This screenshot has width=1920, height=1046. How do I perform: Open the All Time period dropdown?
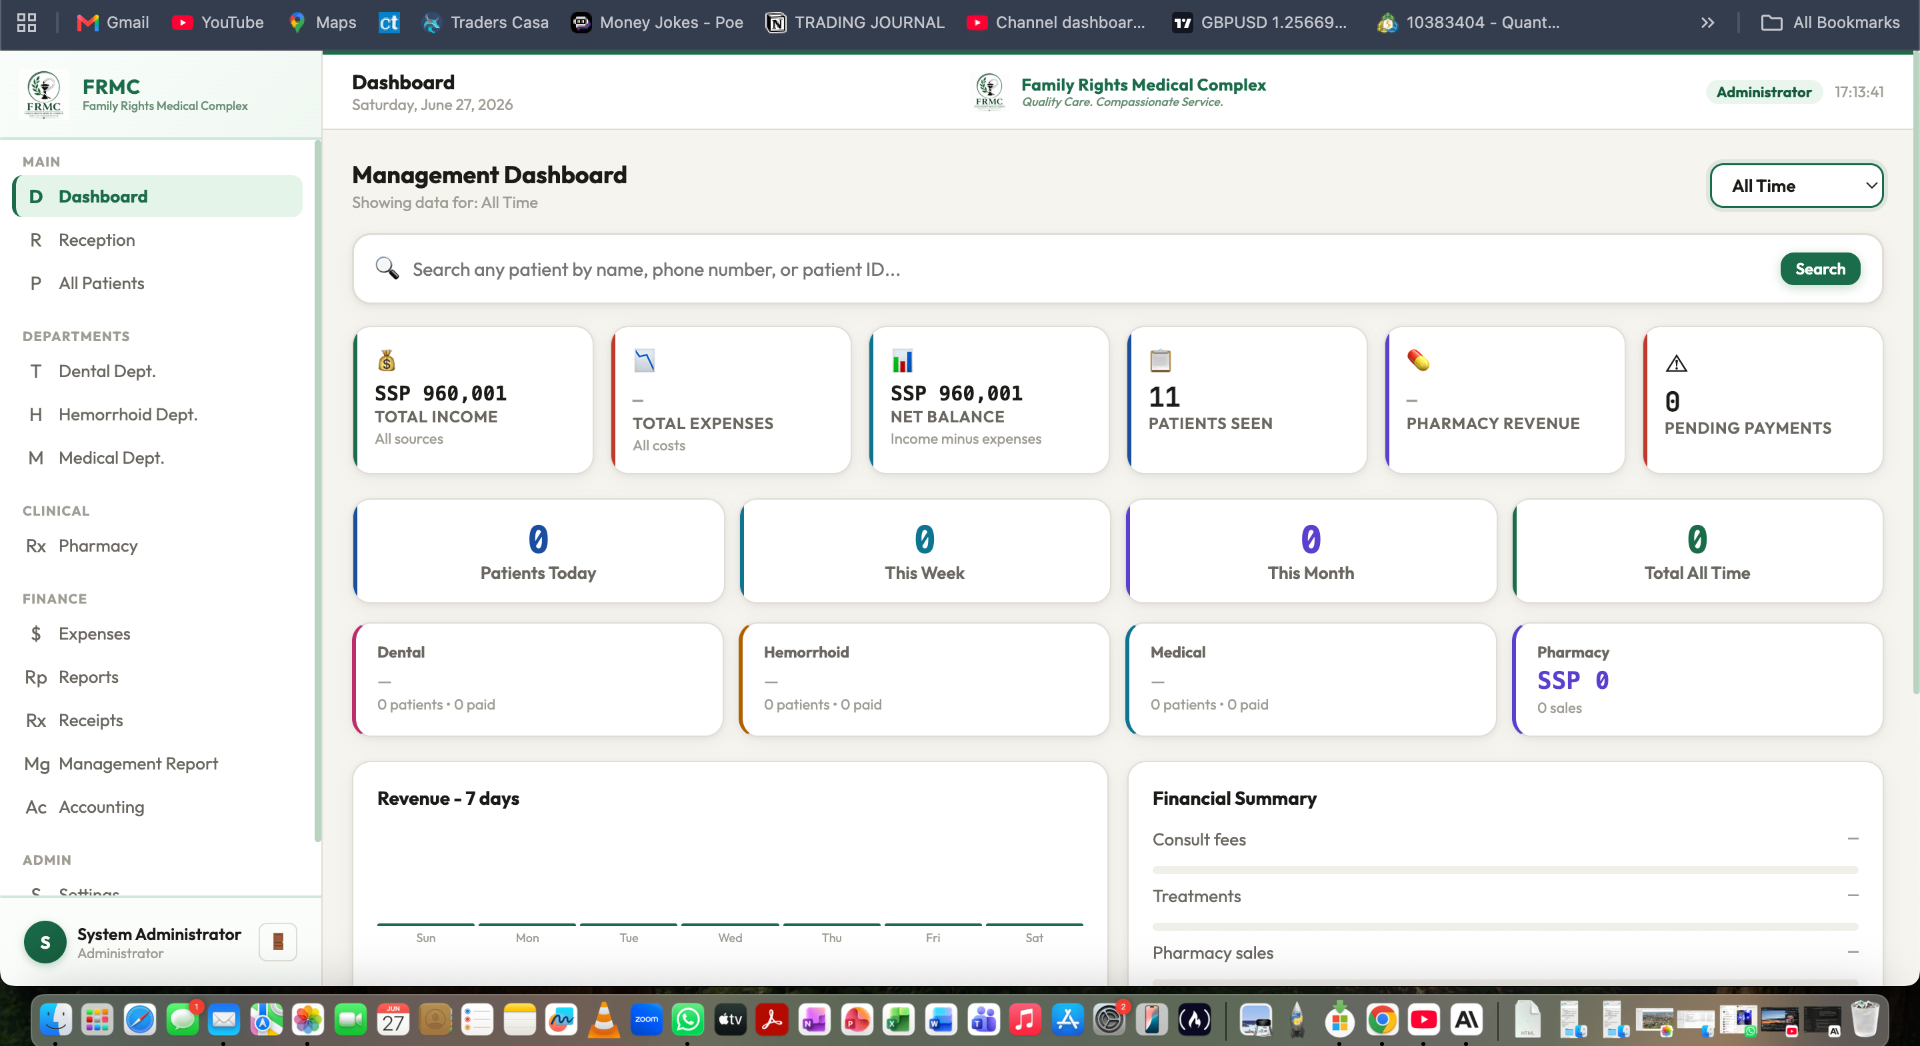tap(1797, 186)
